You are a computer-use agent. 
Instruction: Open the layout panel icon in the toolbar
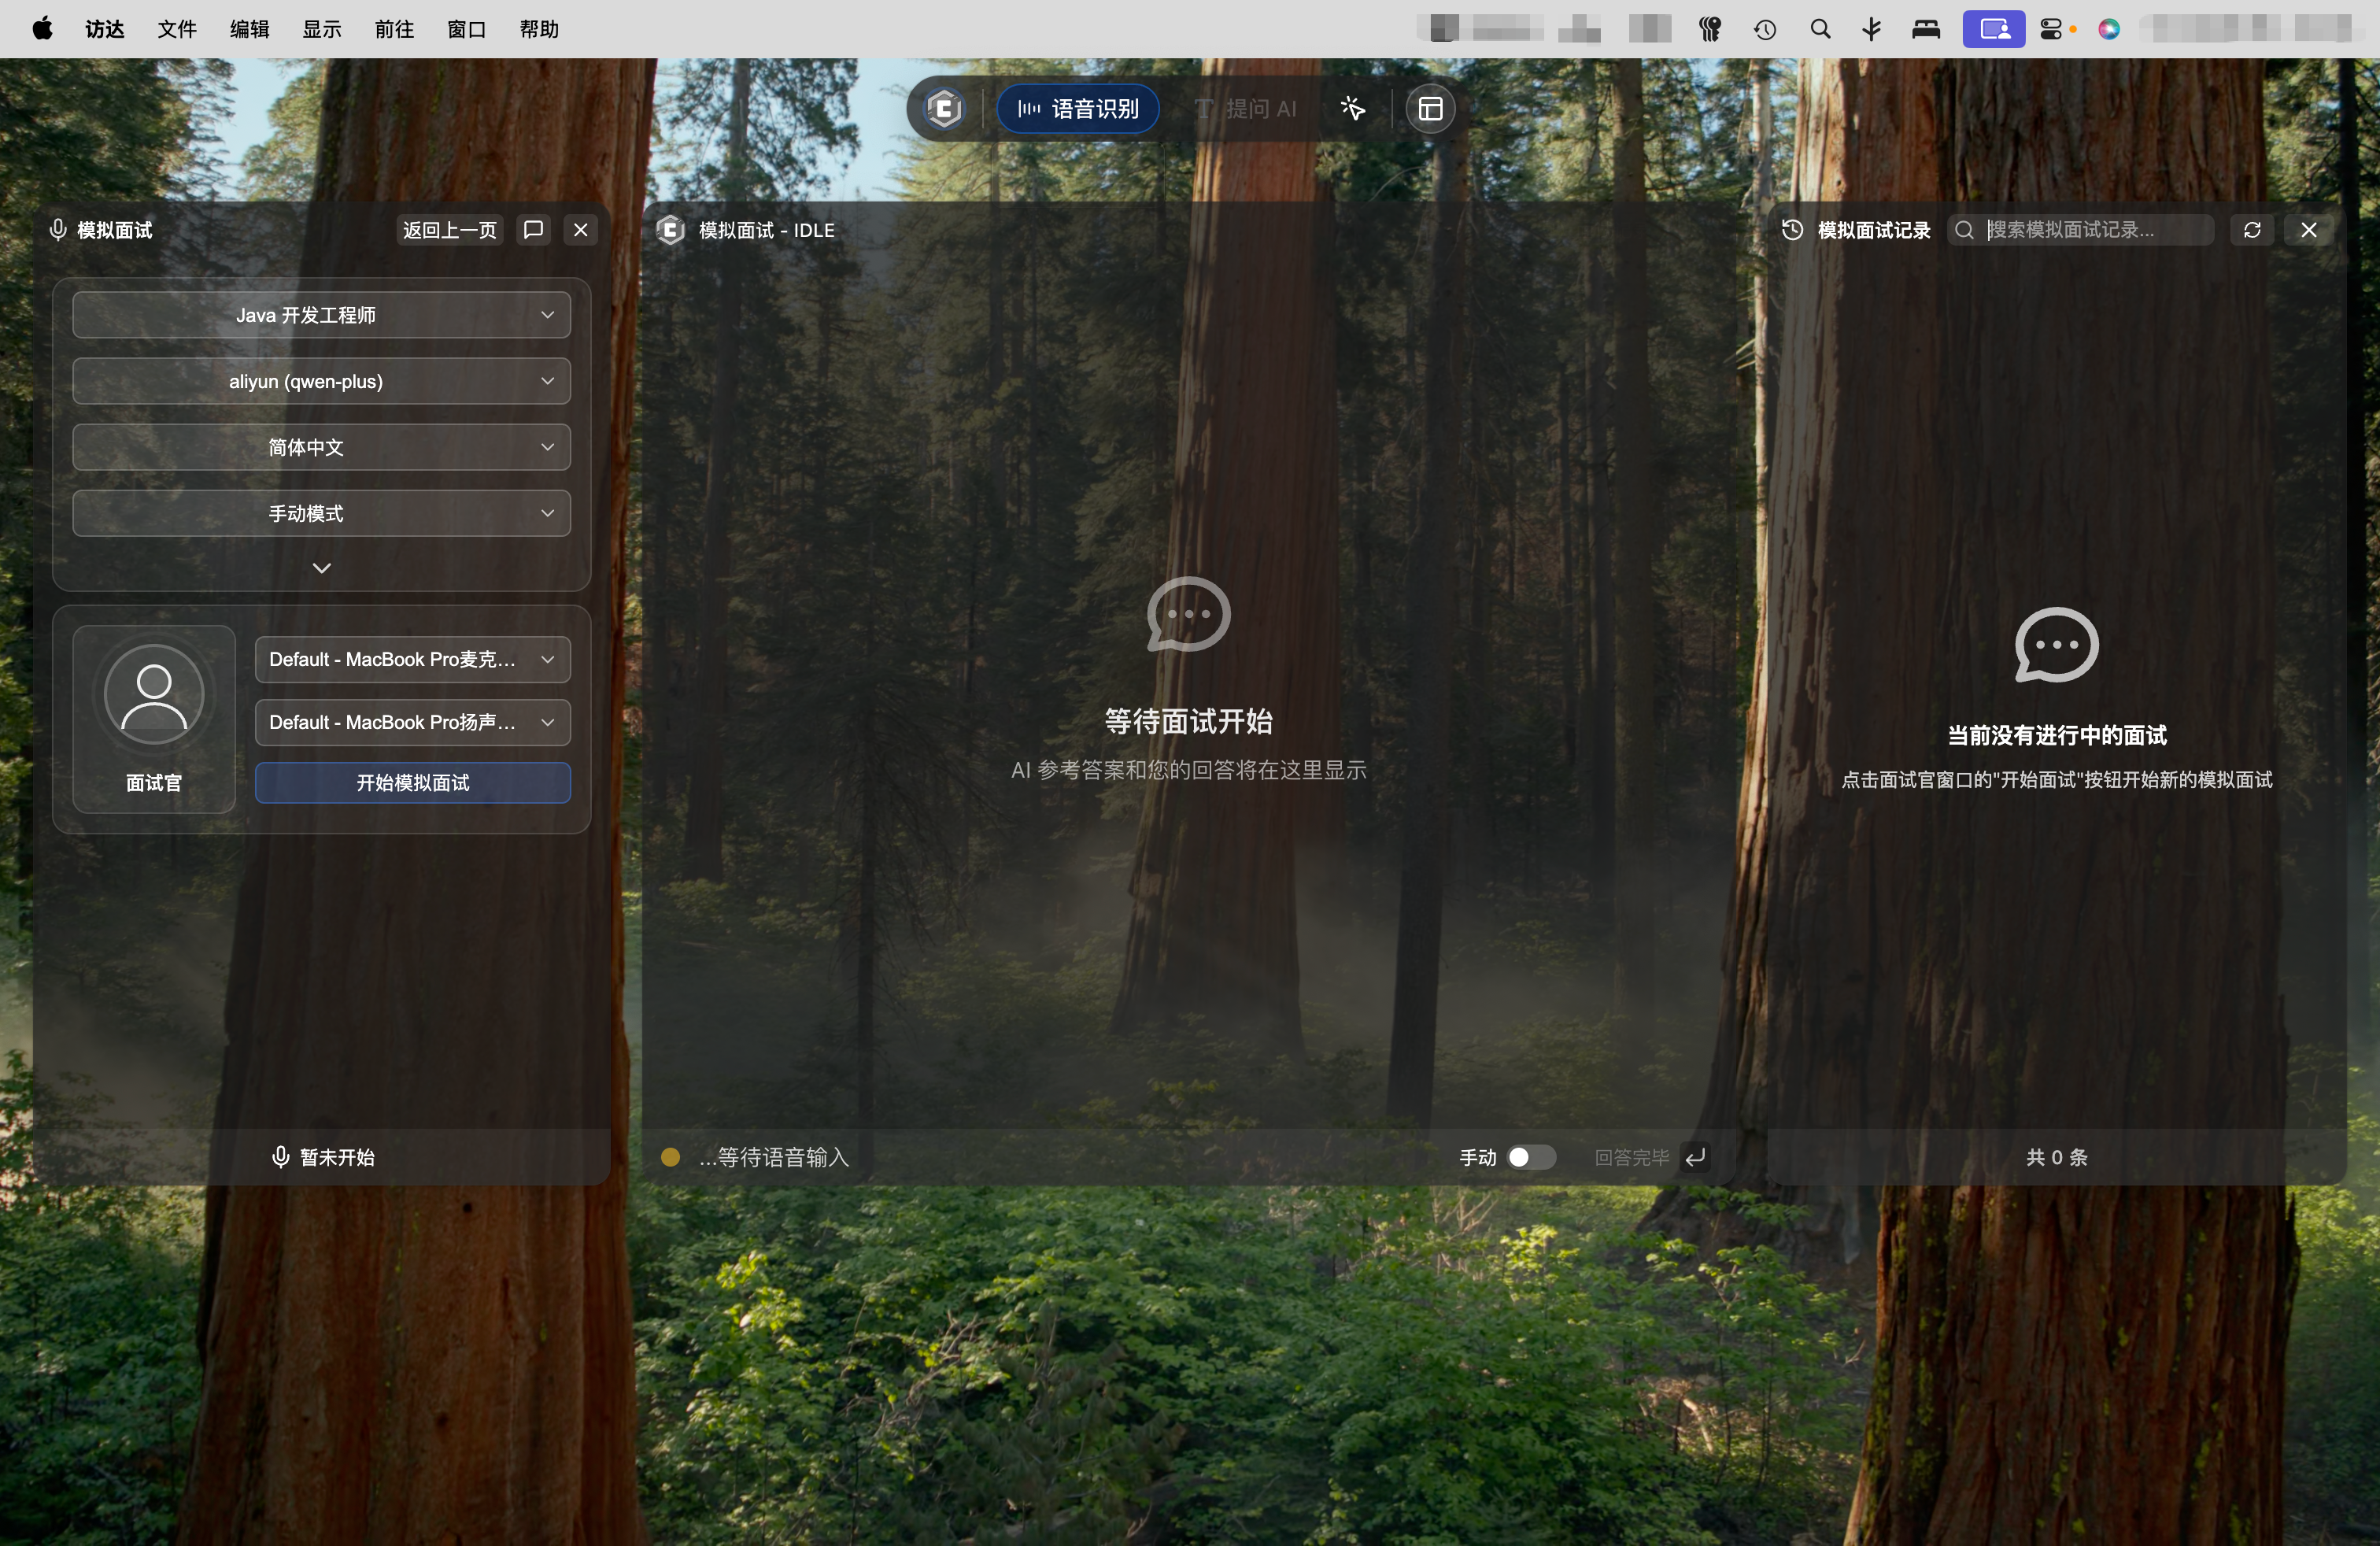tap(1430, 108)
